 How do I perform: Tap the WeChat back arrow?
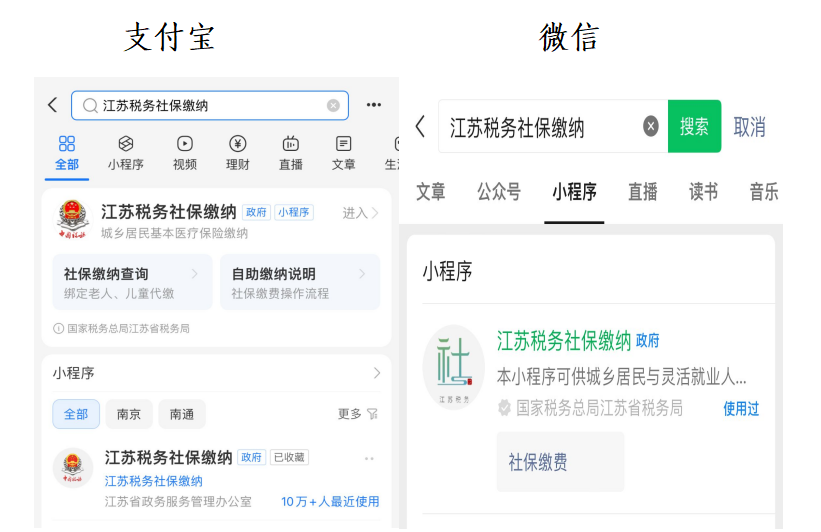420,127
